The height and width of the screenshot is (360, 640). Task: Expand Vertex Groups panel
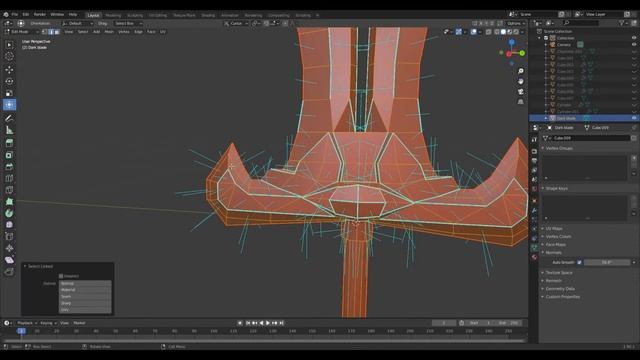click(x=559, y=148)
